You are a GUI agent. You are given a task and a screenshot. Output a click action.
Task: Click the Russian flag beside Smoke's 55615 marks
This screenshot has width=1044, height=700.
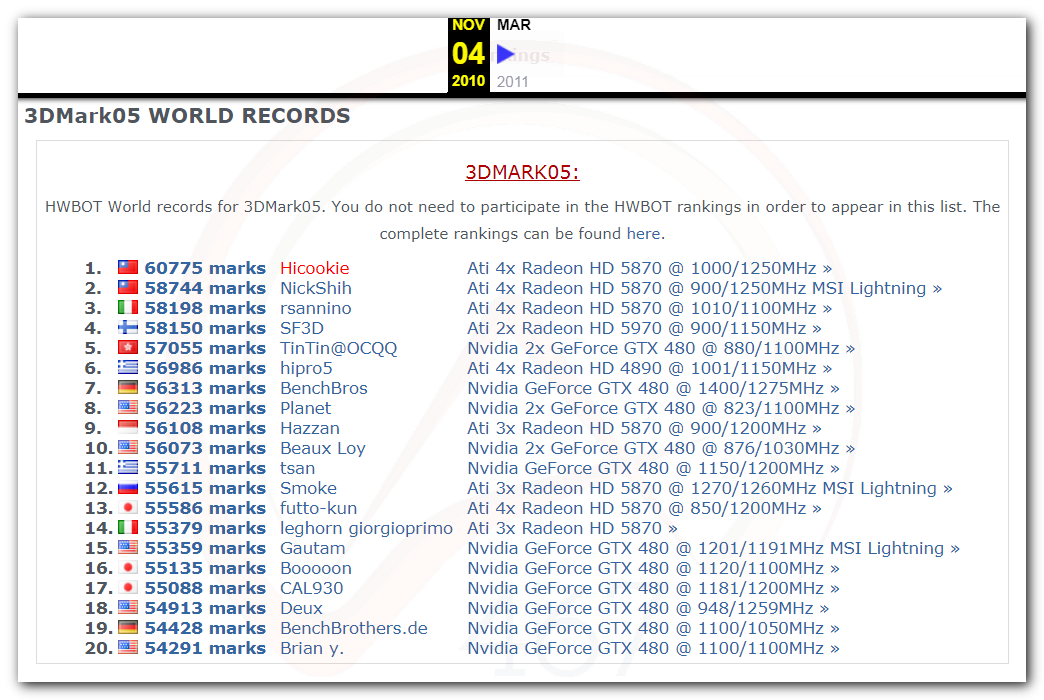[x=128, y=488]
